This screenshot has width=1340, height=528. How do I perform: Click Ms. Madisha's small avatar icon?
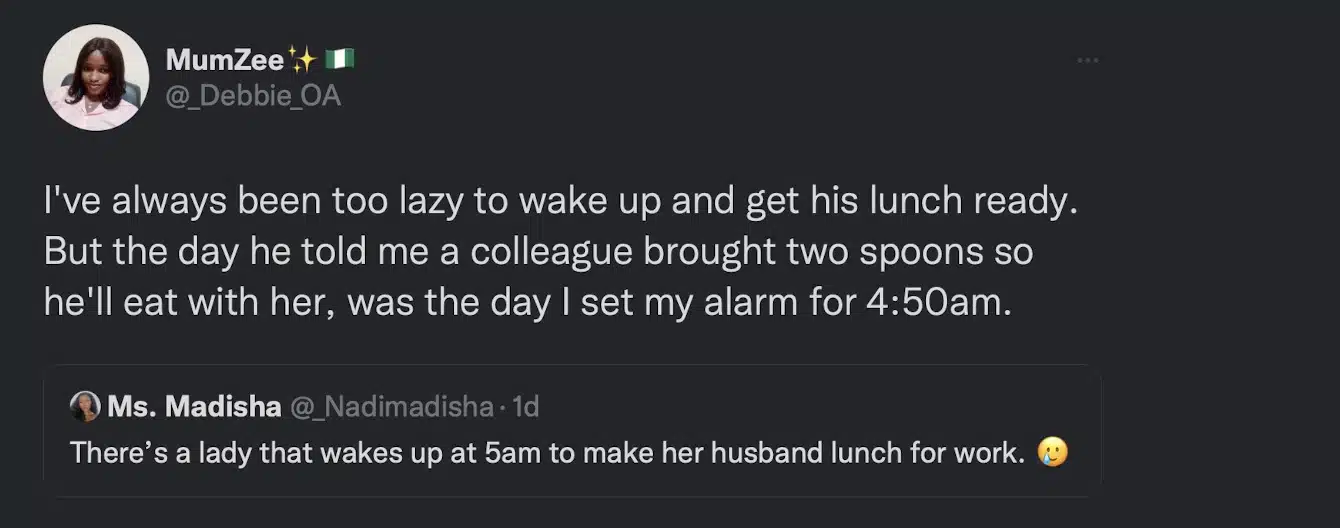pos(84,406)
